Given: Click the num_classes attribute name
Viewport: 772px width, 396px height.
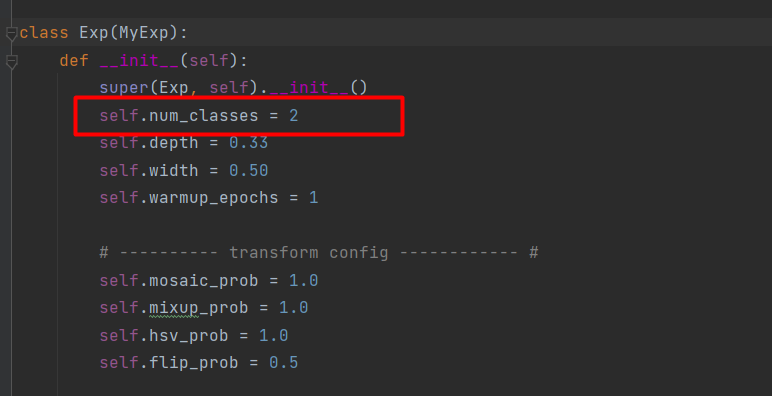Looking at the screenshot, I should click(203, 116).
